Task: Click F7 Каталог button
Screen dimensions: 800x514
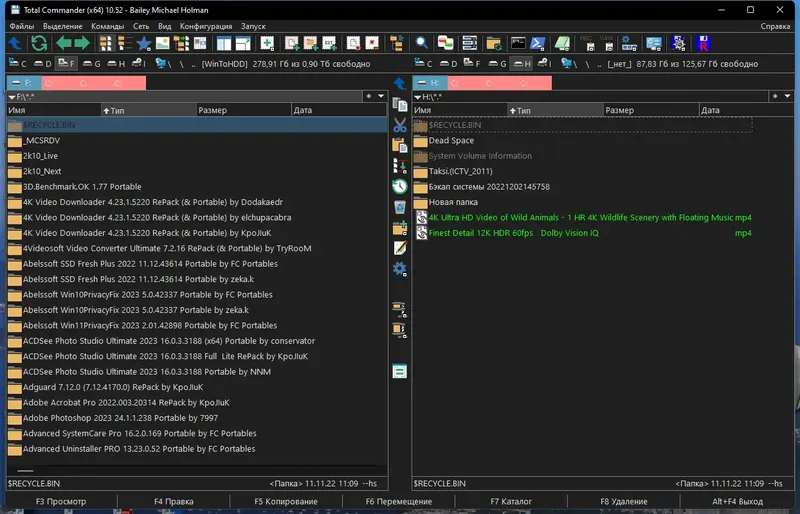Action: 511,501
